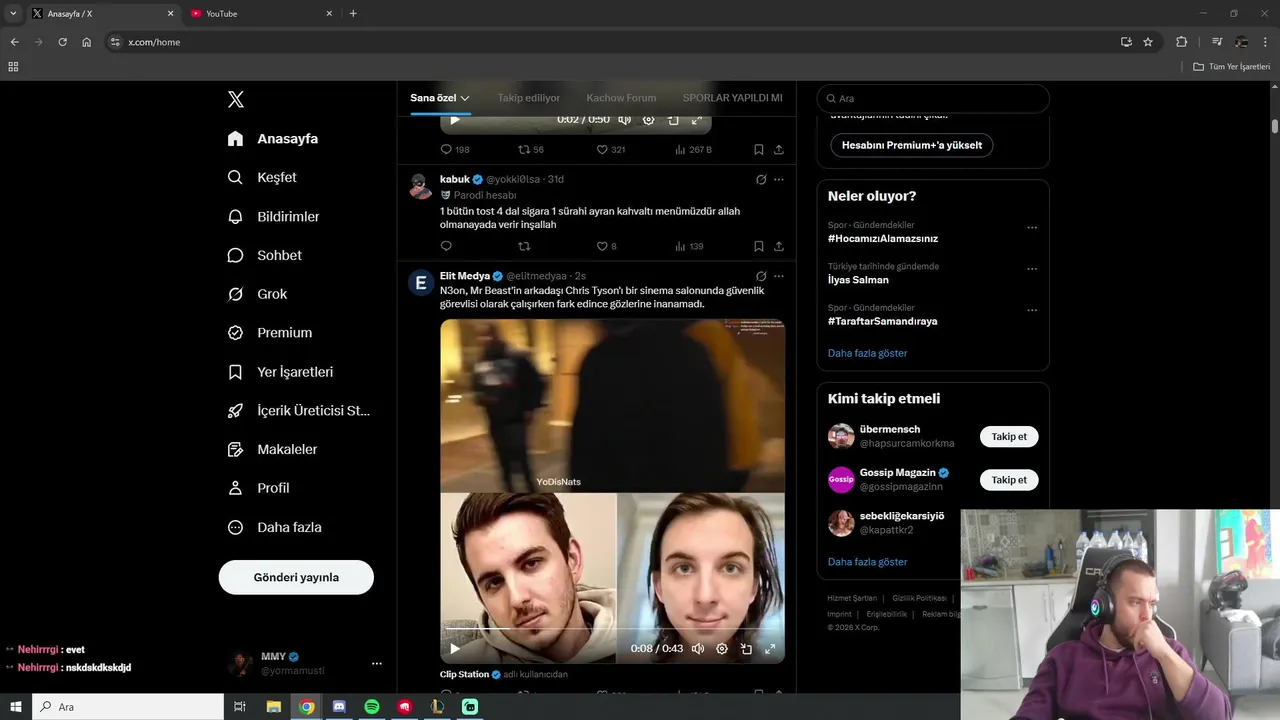The width and height of the screenshot is (1280, 720).
Task: Open Elit Medya video settings gear
Action: click(x=722, y=648)
